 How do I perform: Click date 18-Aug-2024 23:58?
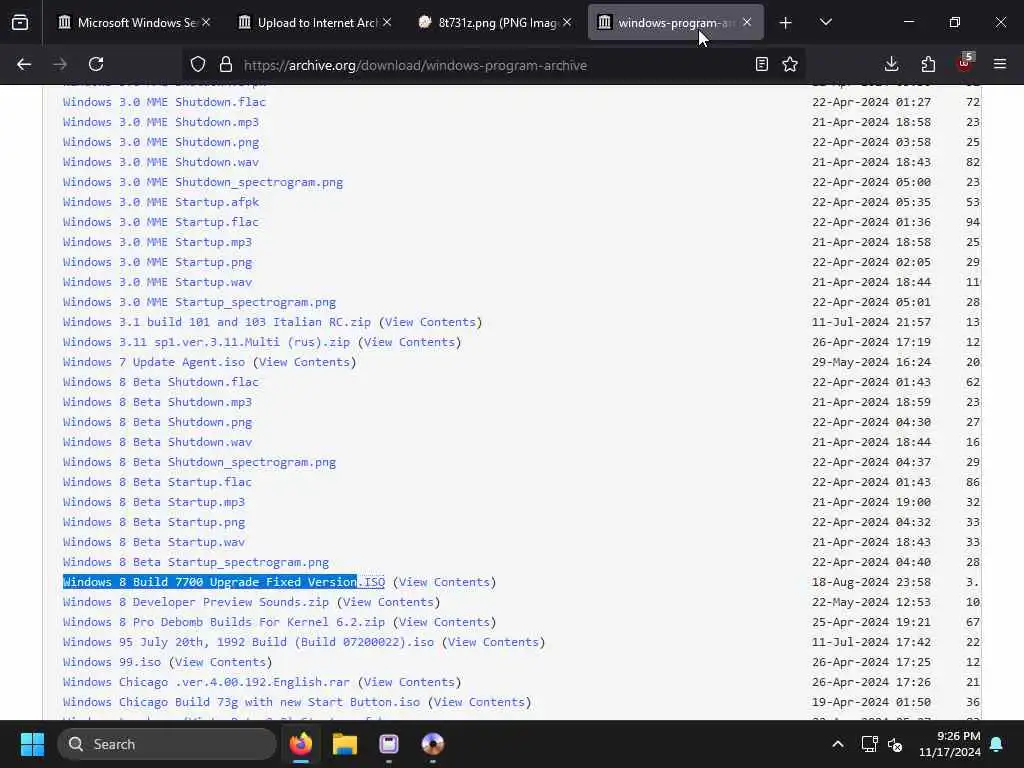871,582
